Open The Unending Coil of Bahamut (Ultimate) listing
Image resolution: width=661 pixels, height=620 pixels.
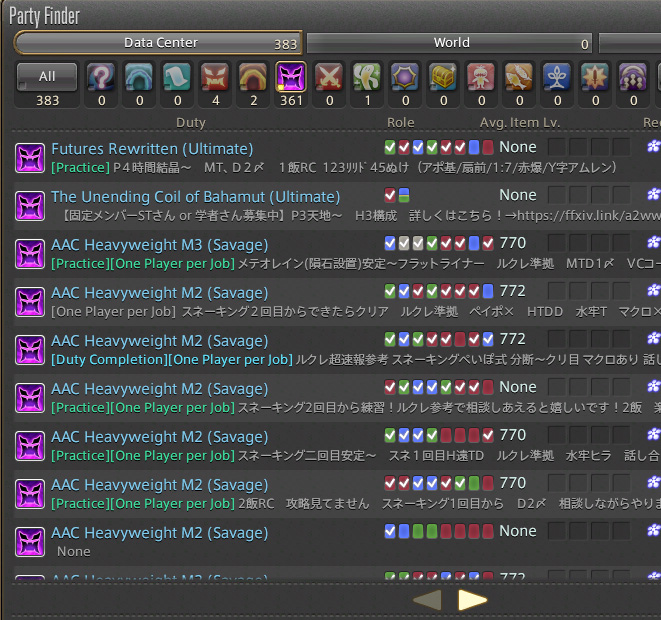pyautogui.click(x=196, y=197)
